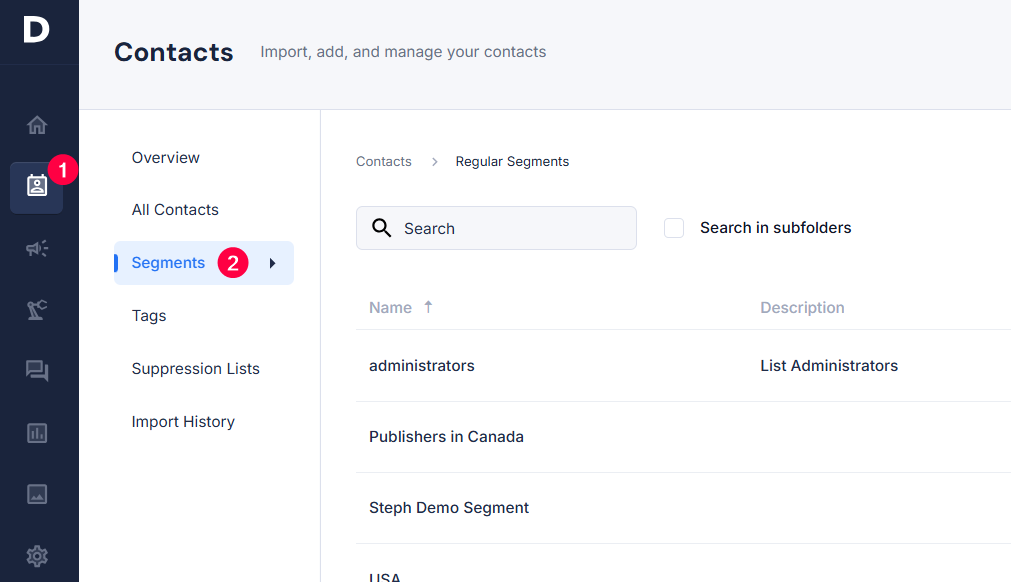Enable Search in subfolders checkbox
1011x582 pixels.
pyautogui.click(x=674, y=228)
